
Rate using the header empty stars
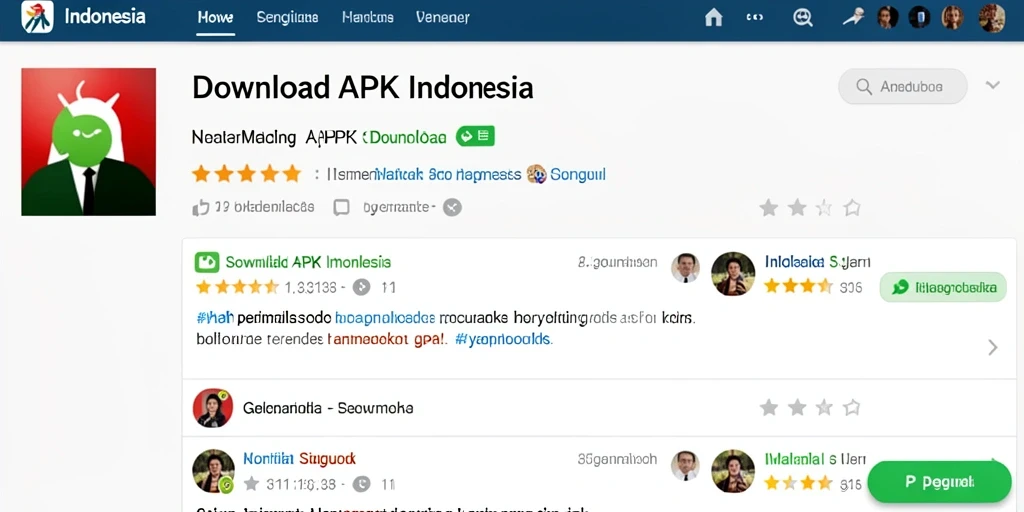tap(810, 208)
